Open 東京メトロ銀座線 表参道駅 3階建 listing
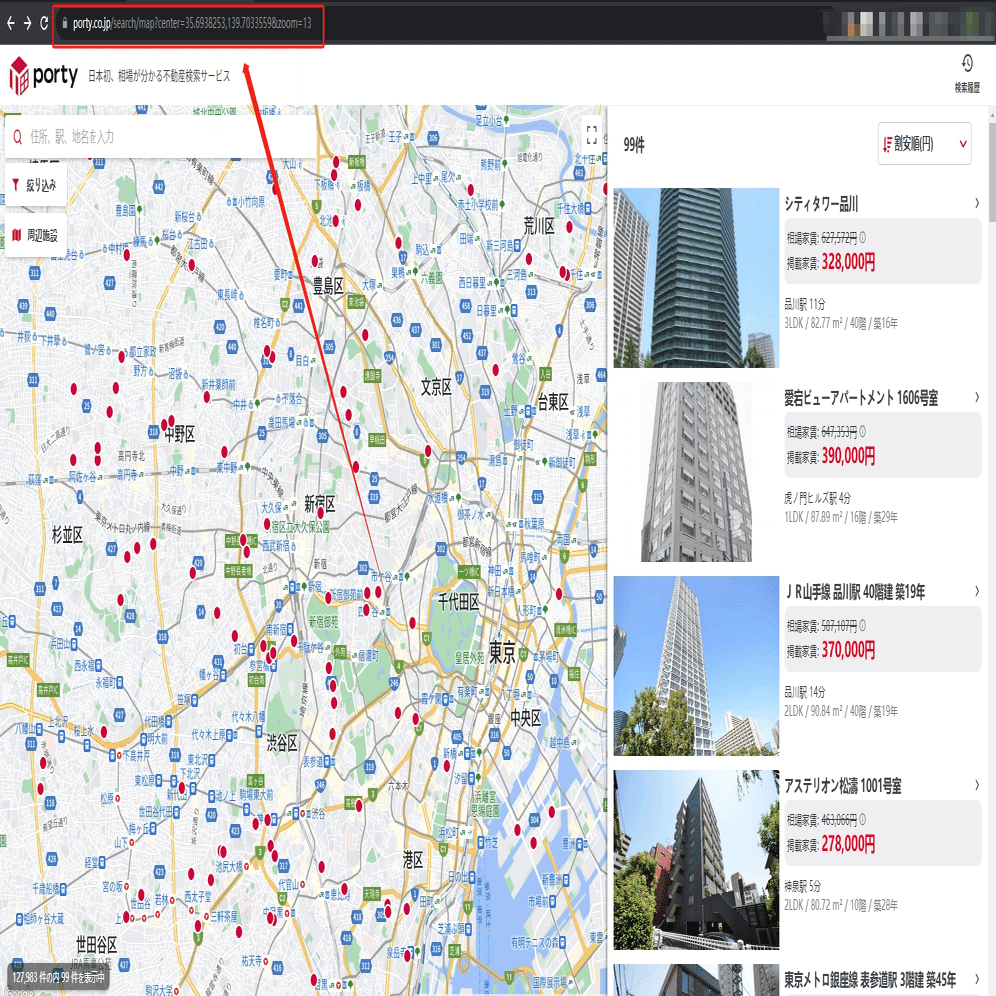Viewport: 996px width, 996px height. [x=870, y=980]
